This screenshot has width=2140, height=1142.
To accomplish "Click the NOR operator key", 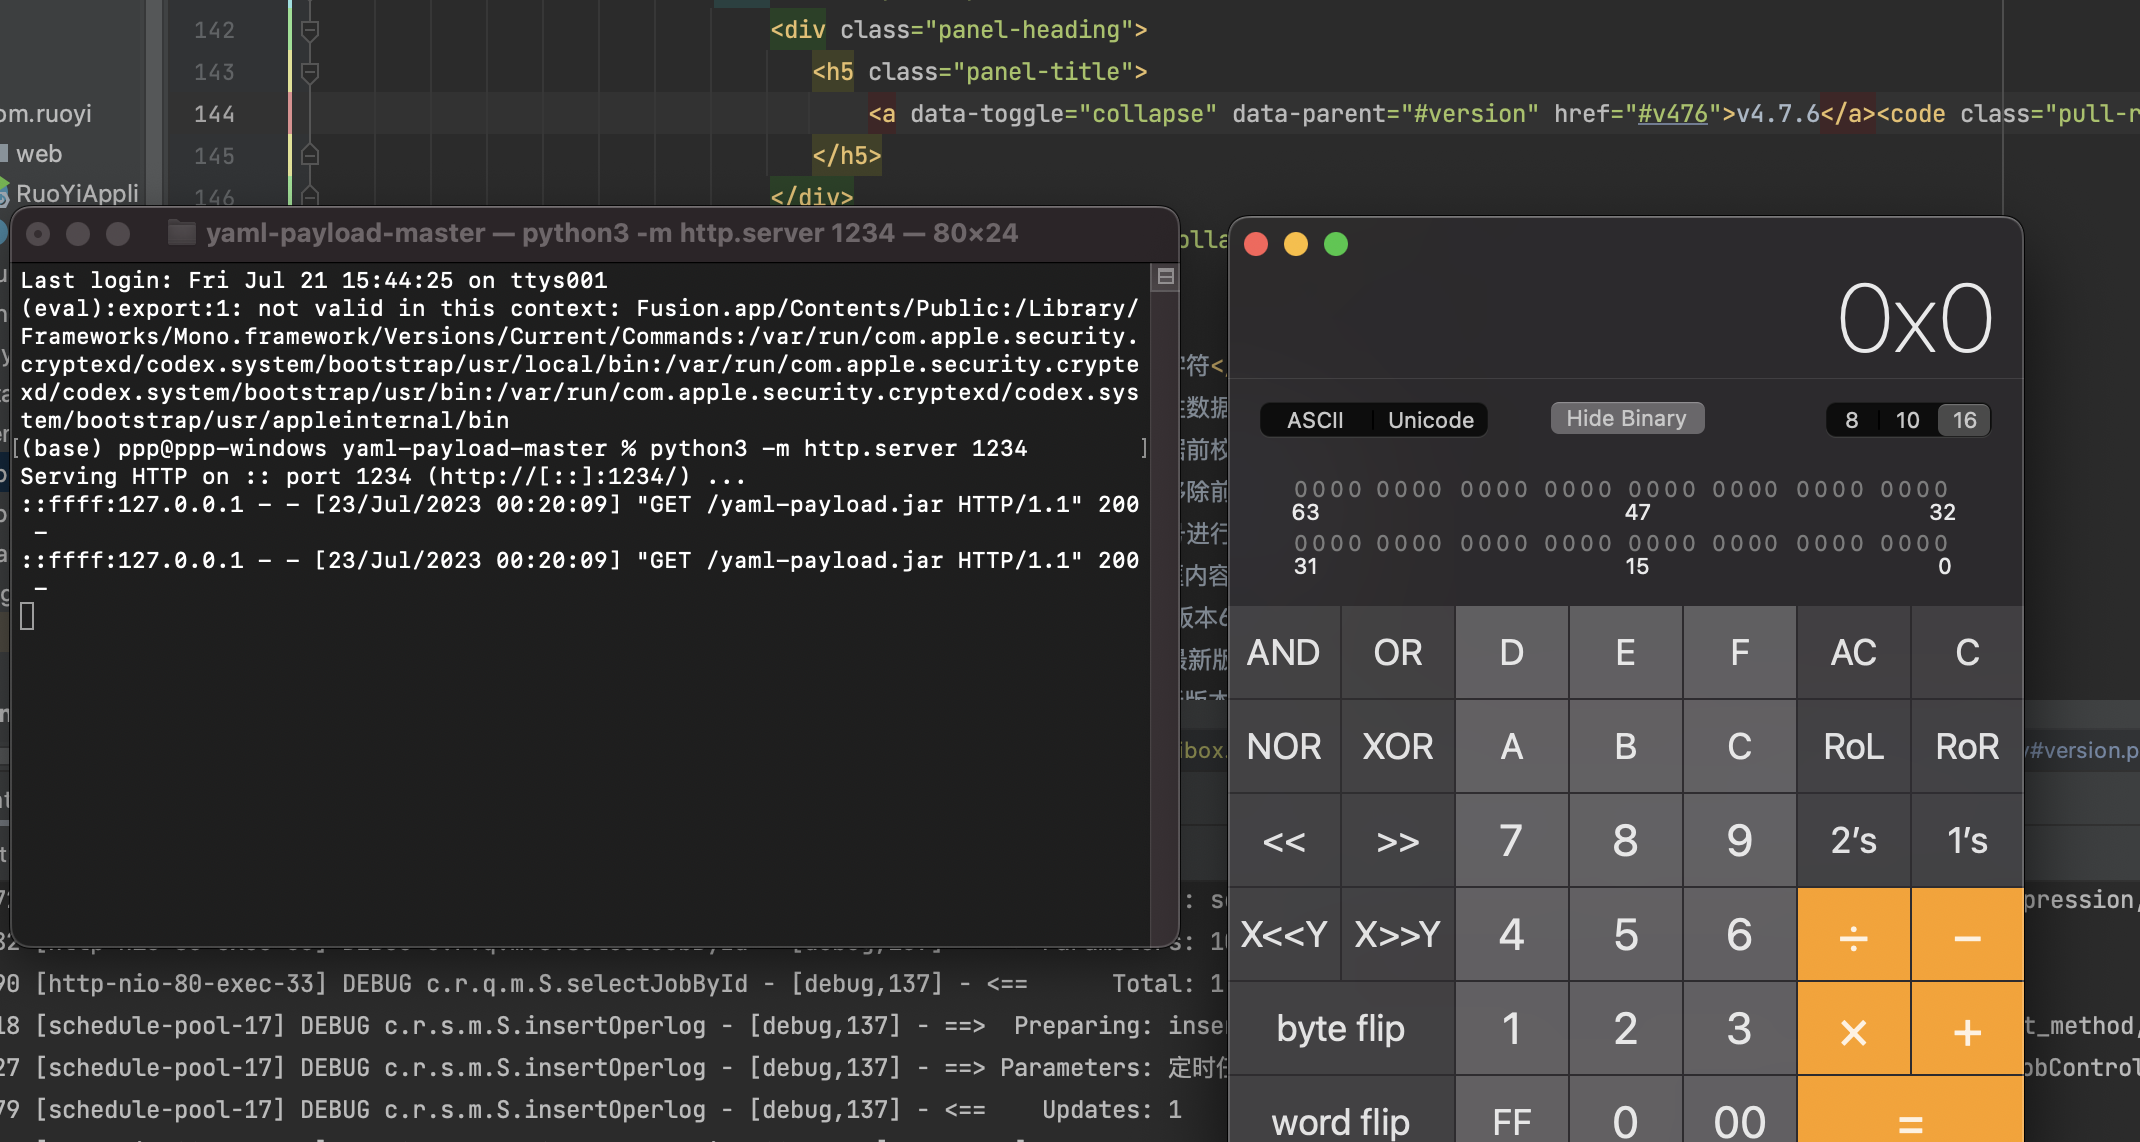I will (1284, 747).
